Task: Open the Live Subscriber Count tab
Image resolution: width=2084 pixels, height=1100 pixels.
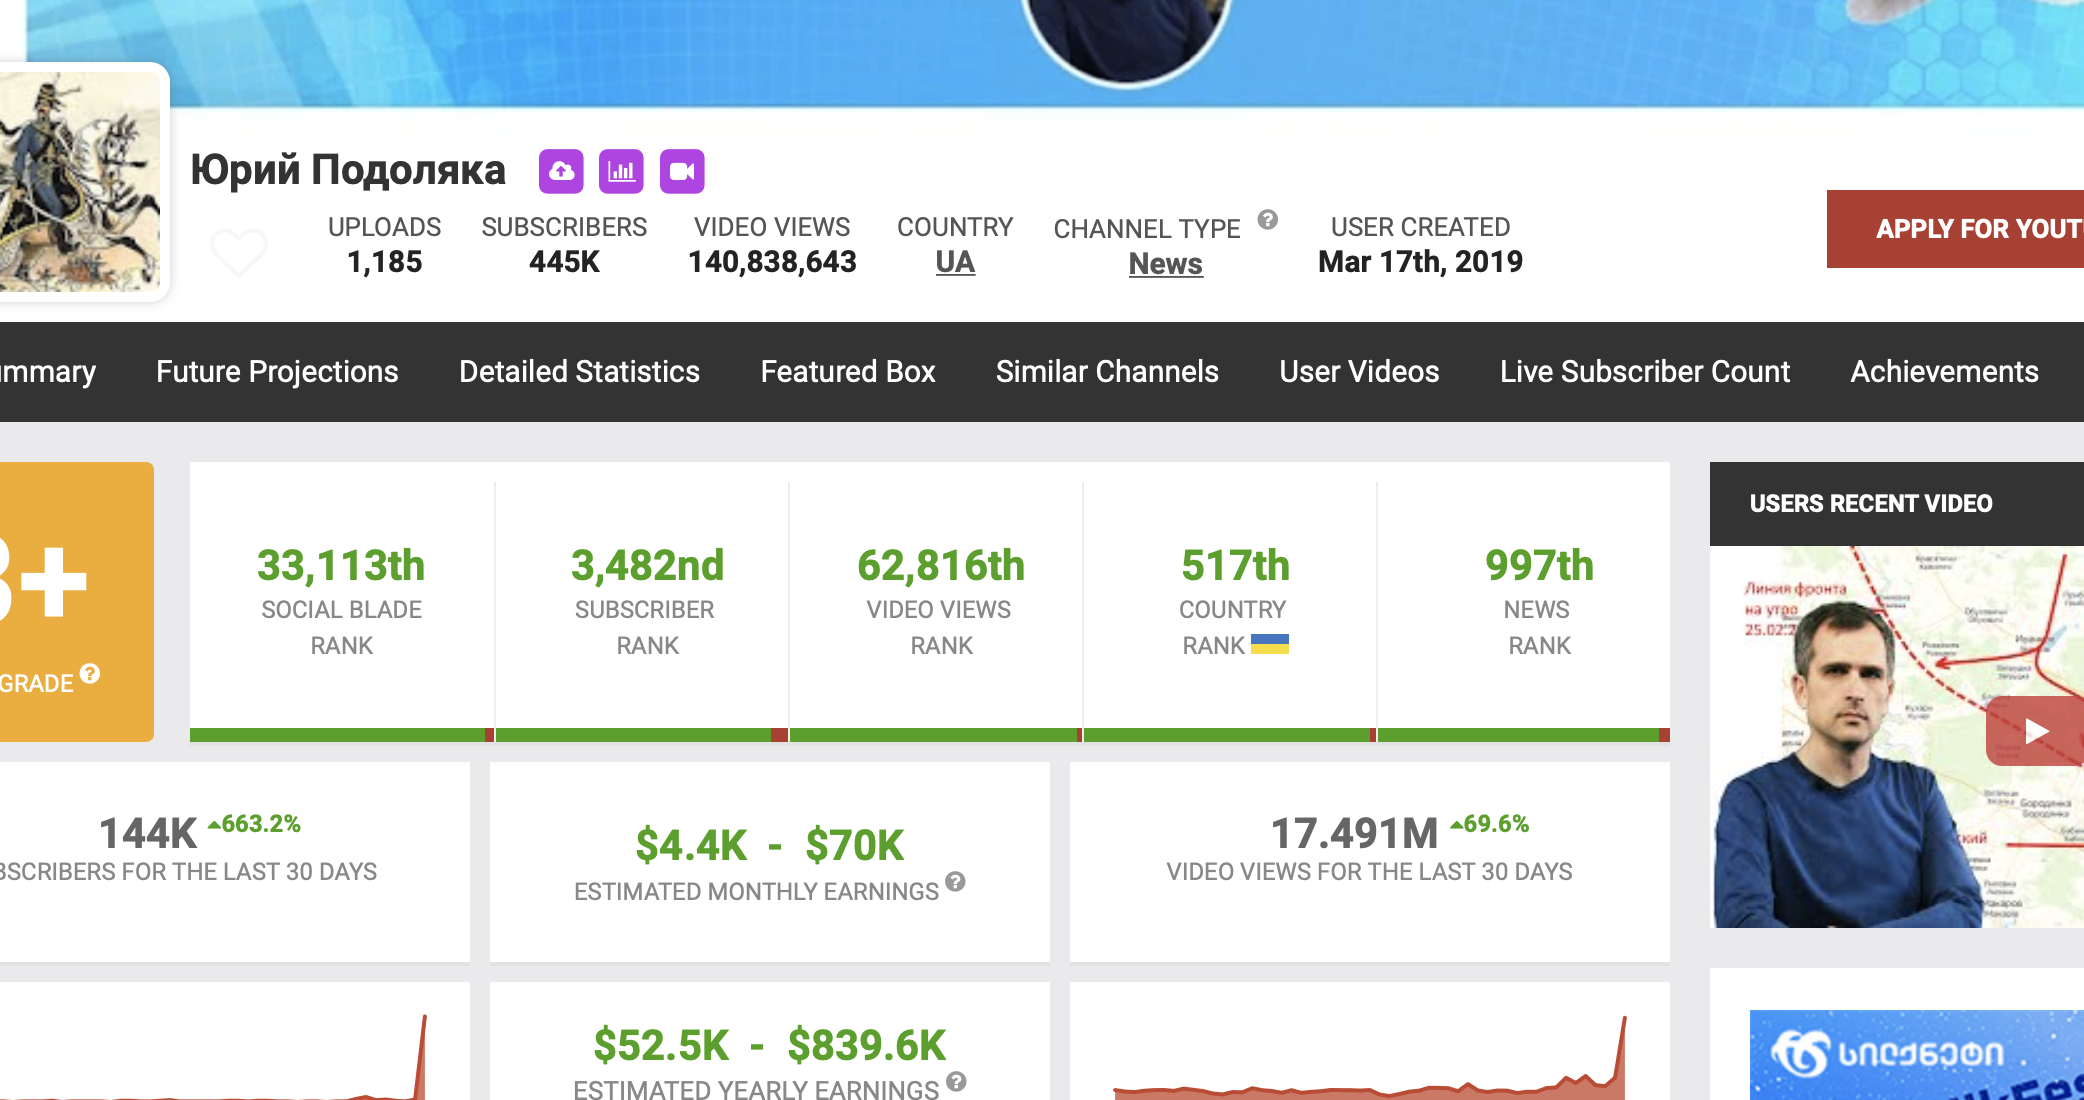Action: pyautogui.click(x=1644, y=372)
